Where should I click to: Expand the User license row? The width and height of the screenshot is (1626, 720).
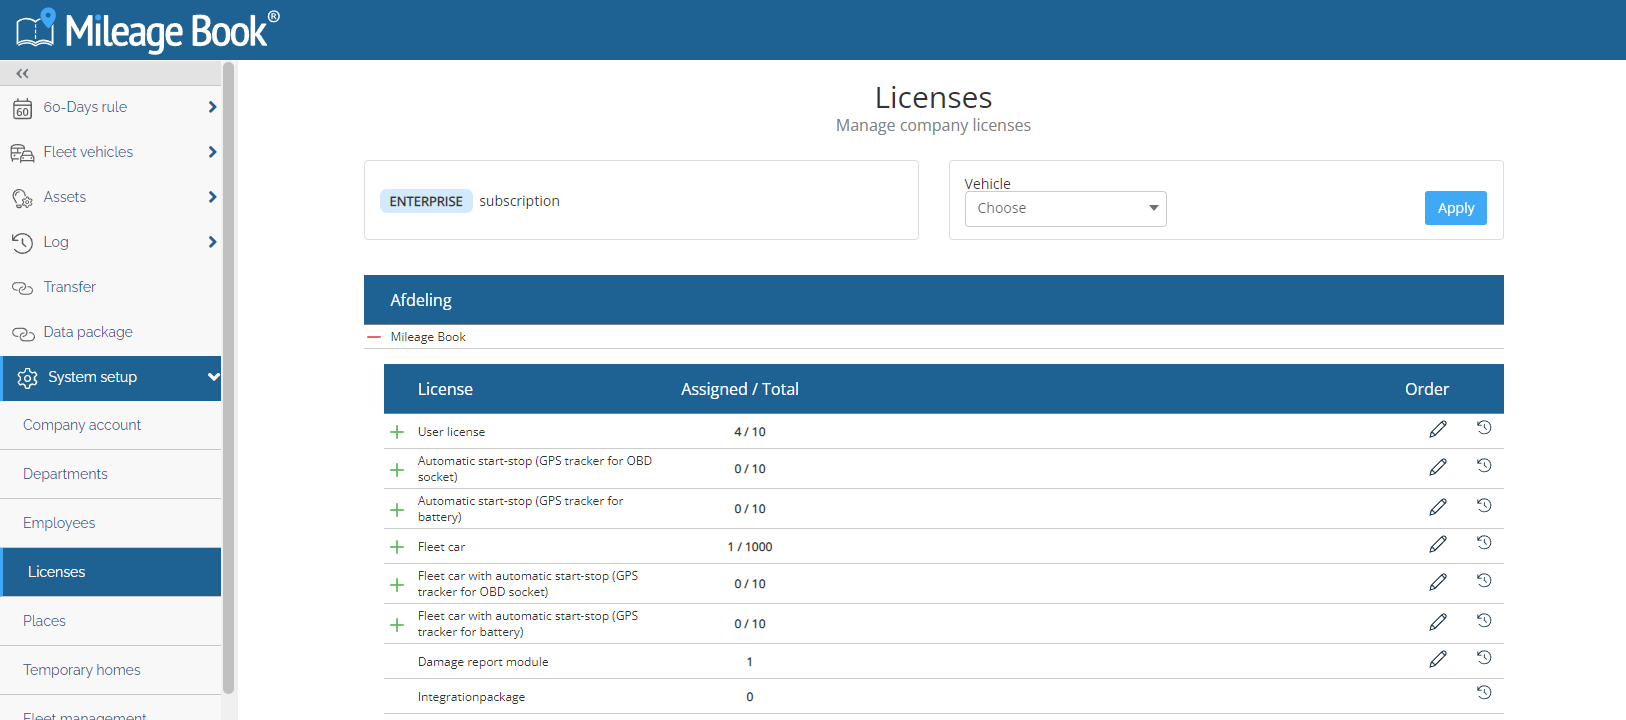tap(397, 432)
